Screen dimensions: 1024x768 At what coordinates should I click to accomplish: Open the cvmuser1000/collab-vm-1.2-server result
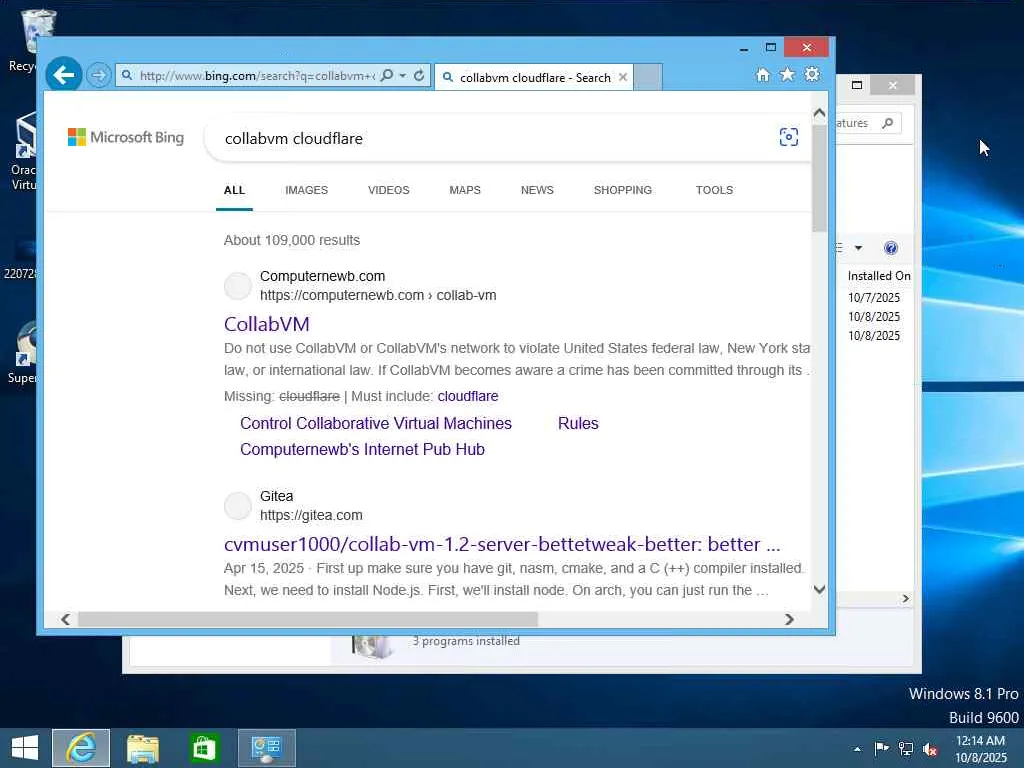click(x=502, y=544)
